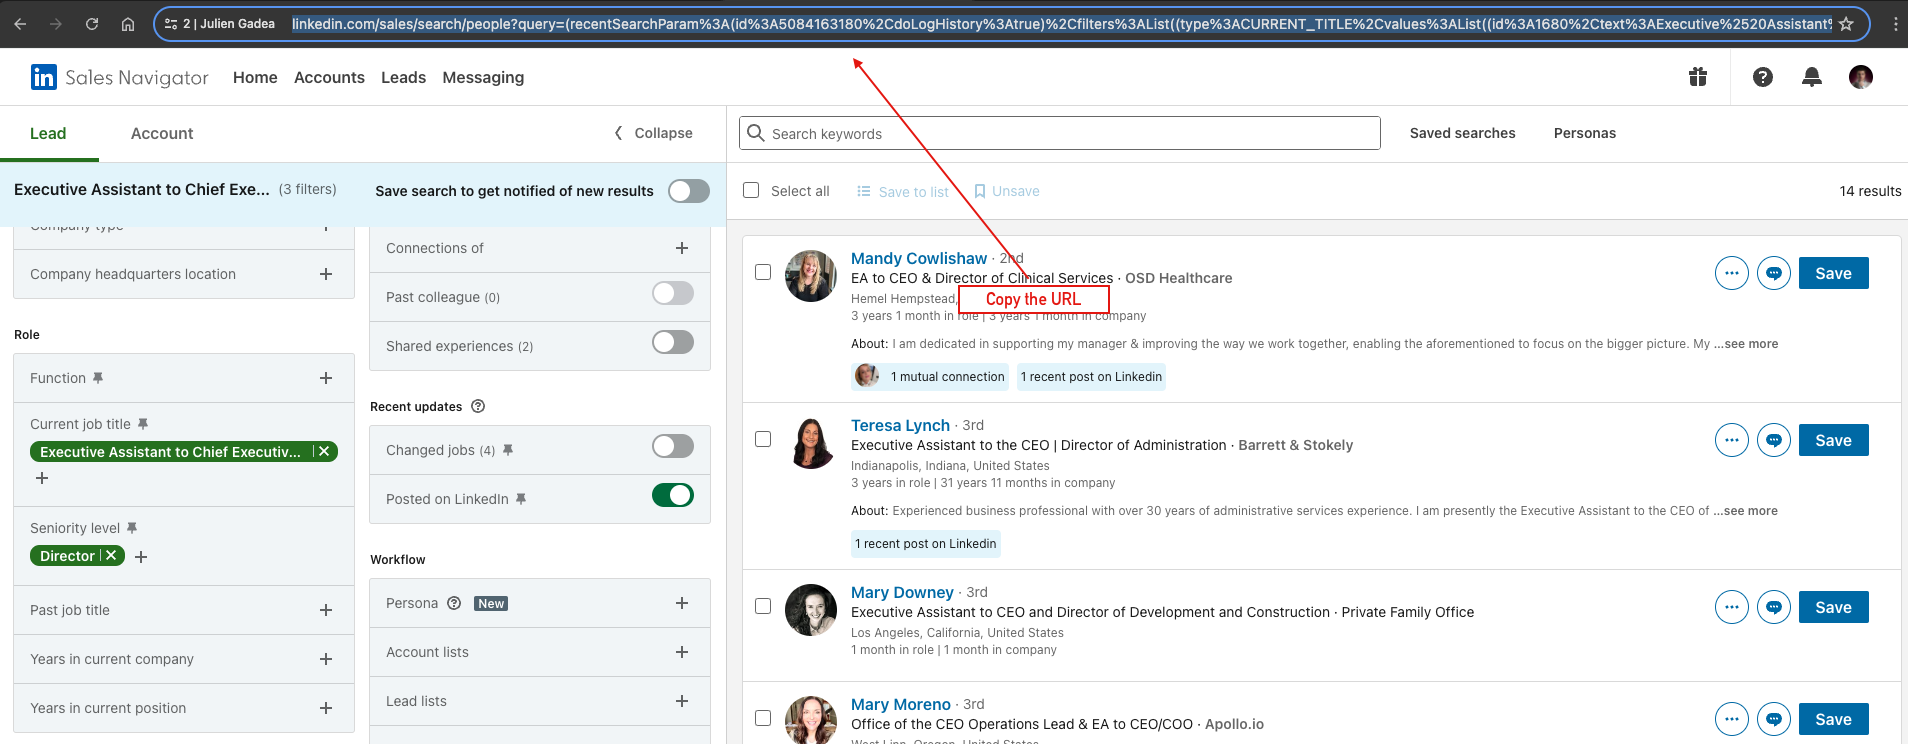Expand the Past job title filter
This screenshot has width=1908, height=744.
(325, 610)
